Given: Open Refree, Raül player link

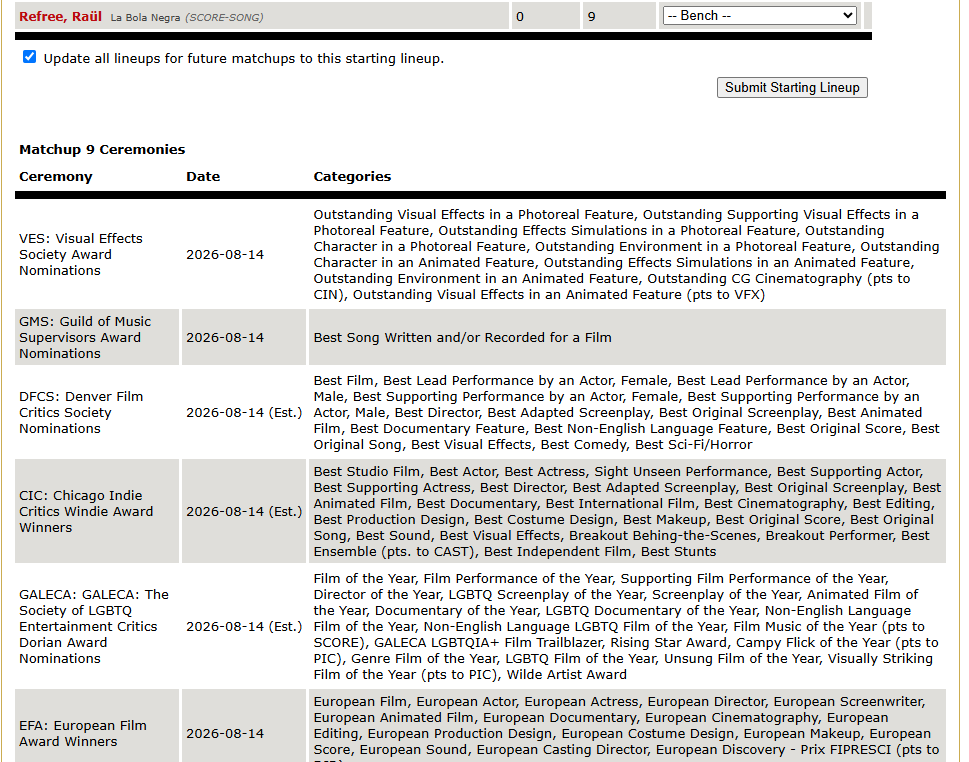Looking at the screenshot, I should tap(61, 17).
